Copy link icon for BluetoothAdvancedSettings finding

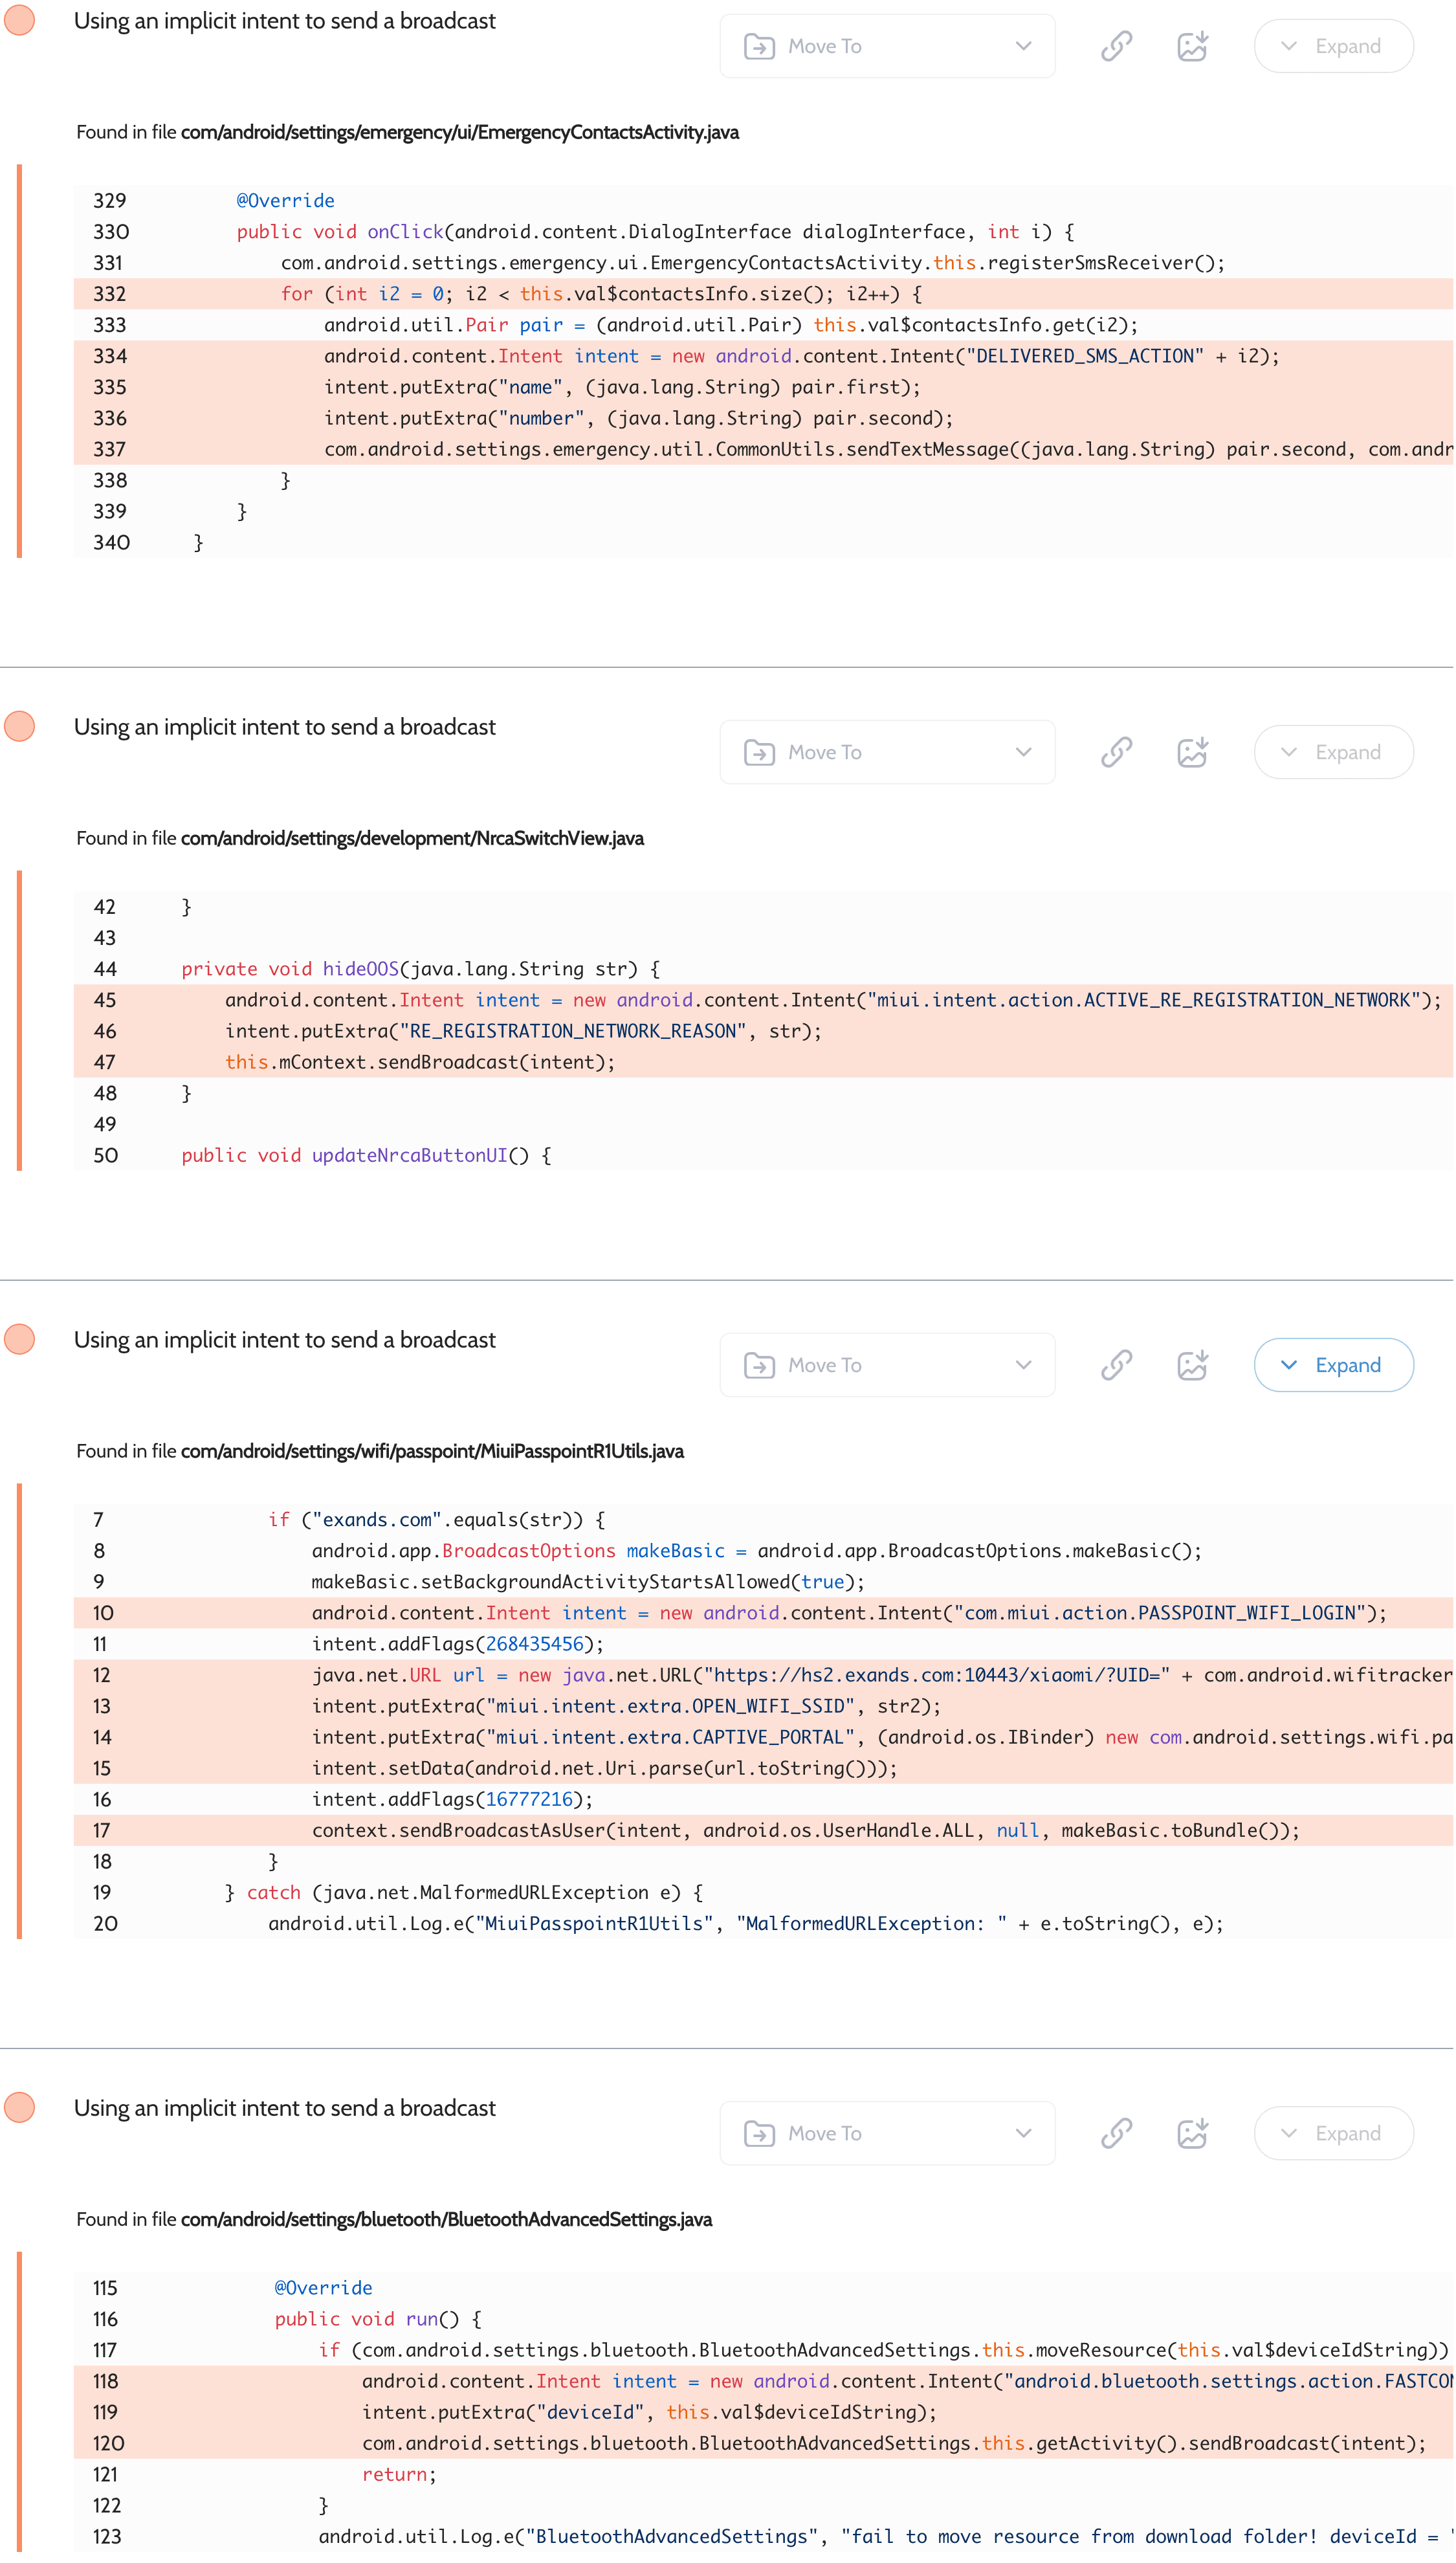pyautogui.click(x=1116, y=2133)
